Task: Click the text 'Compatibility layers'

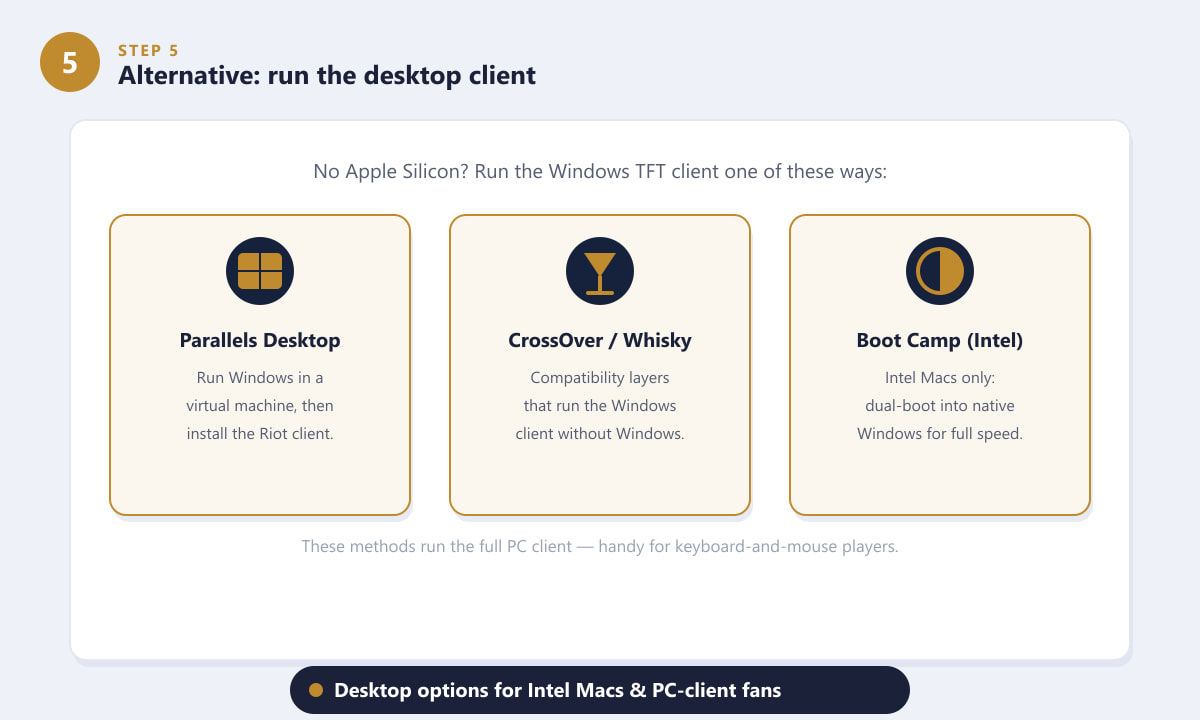Action: [x=600, y=378]
